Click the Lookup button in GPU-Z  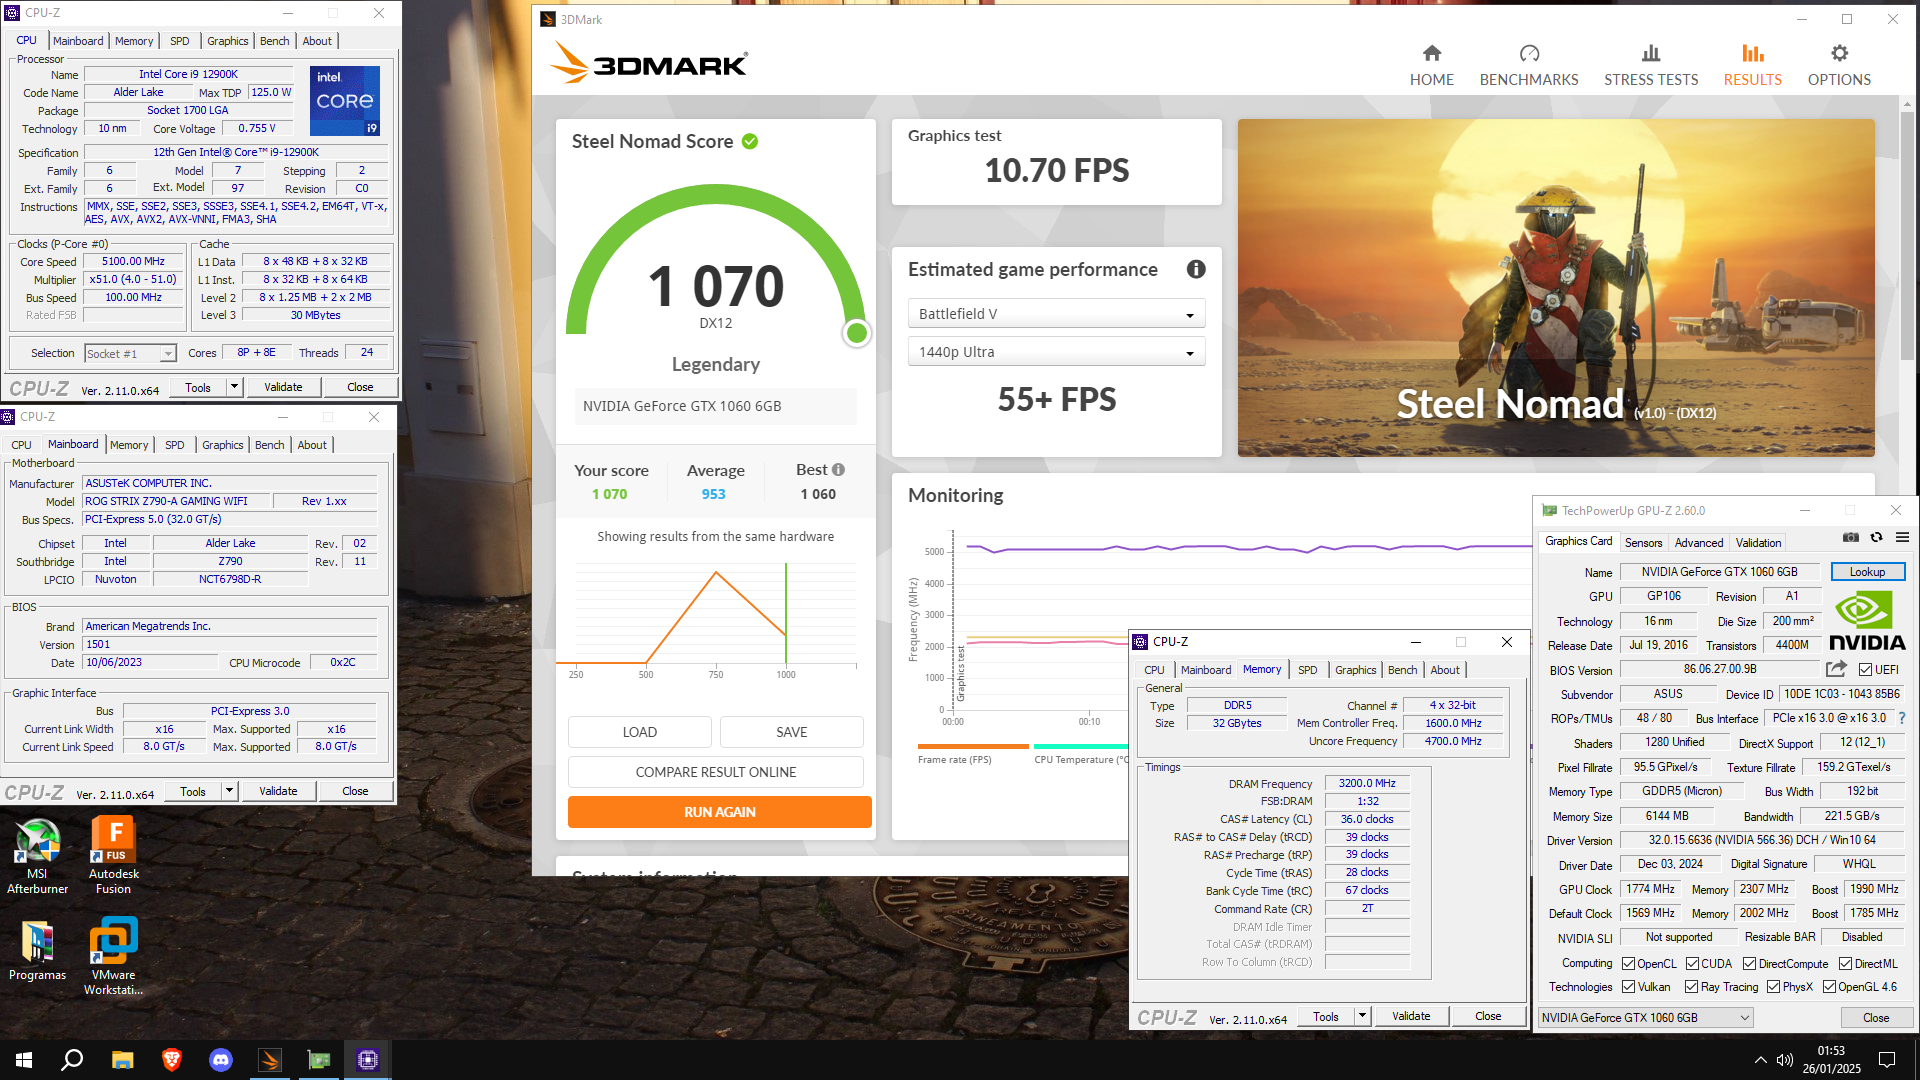tap(1867, 572)
